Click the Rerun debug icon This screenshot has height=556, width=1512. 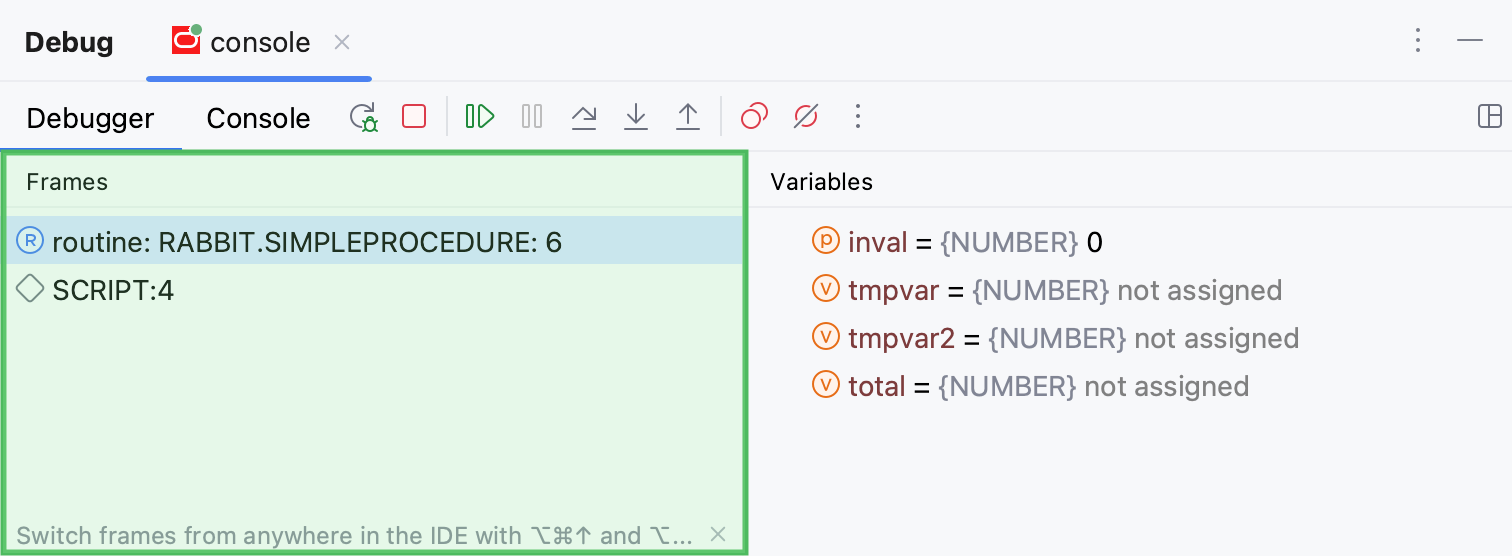point(363,117)
